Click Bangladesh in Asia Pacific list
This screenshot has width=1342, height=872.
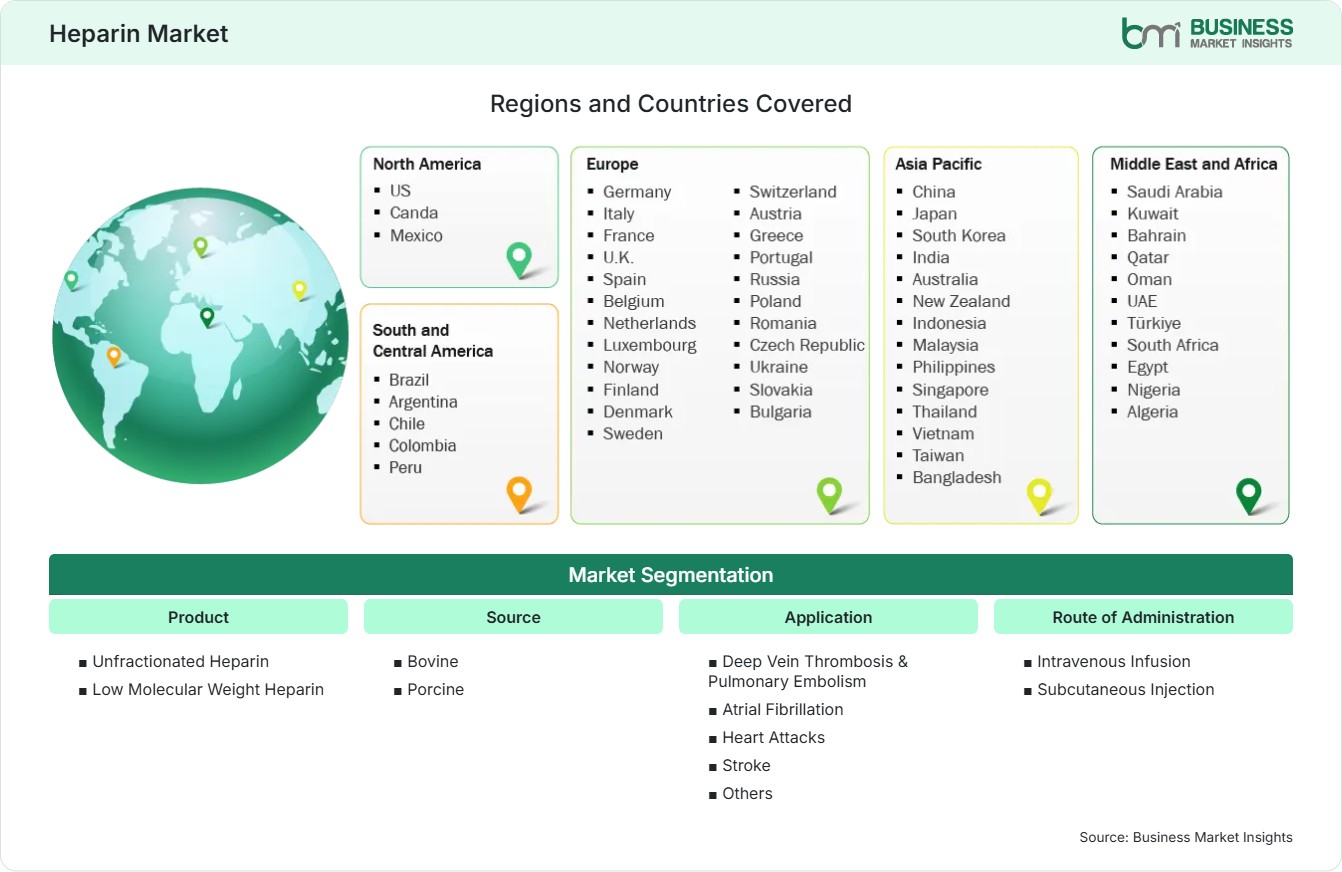pos(957,477)
